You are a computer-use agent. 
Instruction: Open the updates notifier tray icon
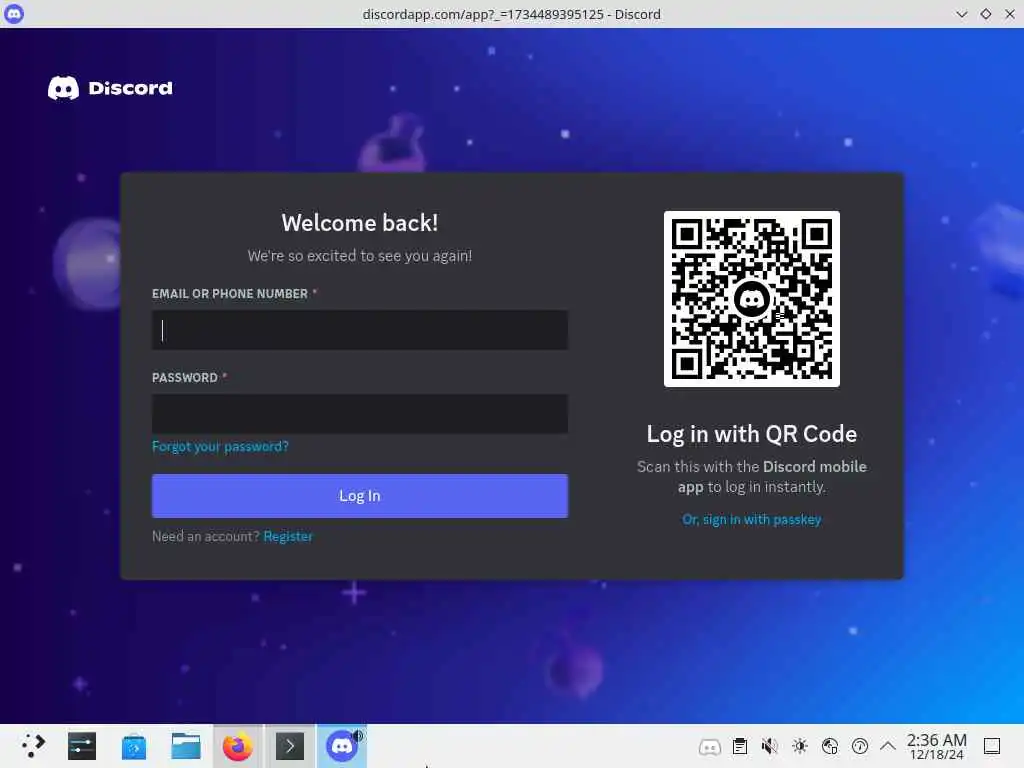pos(860,746)
